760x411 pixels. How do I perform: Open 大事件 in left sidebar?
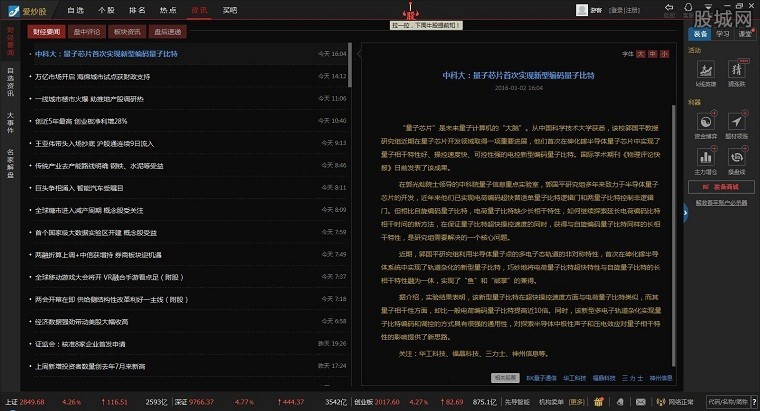(10, 123)
